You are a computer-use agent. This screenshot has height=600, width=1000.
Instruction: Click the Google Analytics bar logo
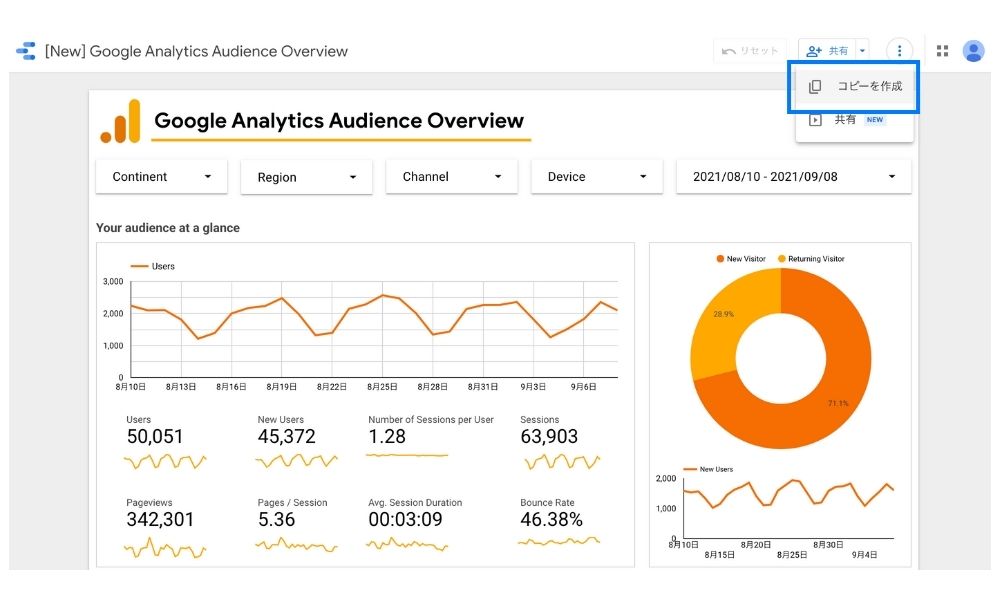pyautogui.click(x=121, y=121)
